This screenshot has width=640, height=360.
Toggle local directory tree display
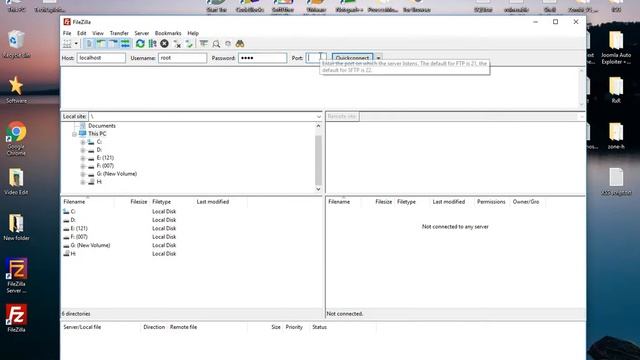pyautogui.click(x=101, y=44)
